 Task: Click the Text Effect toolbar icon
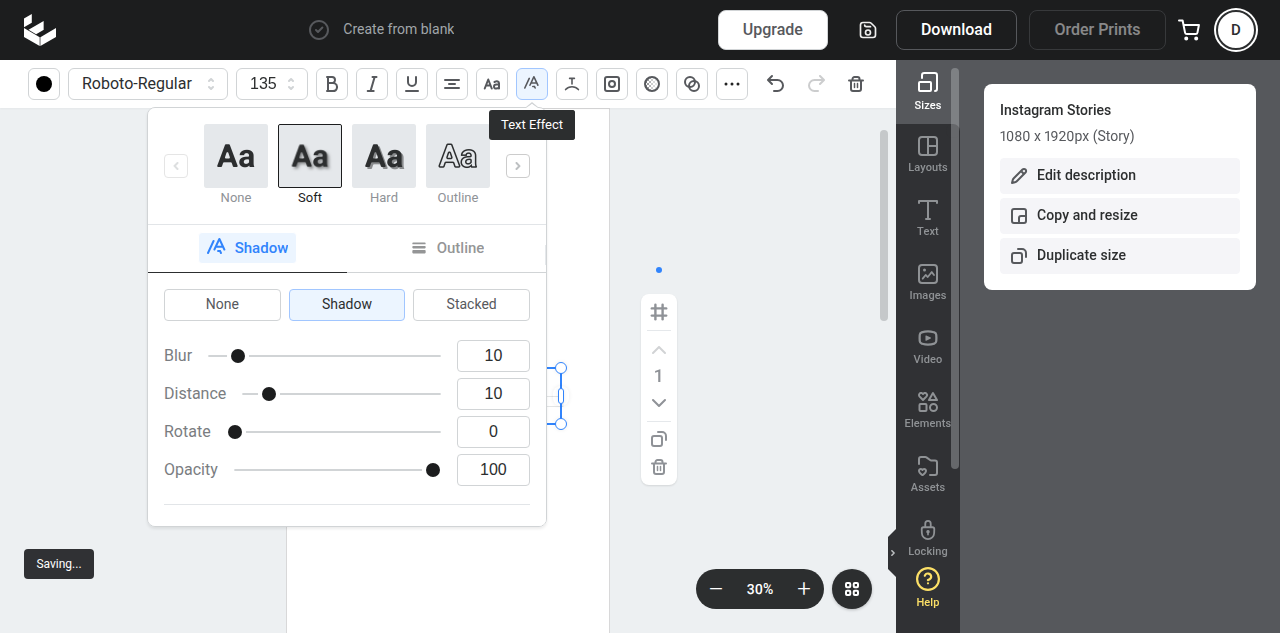pos(532,84)
